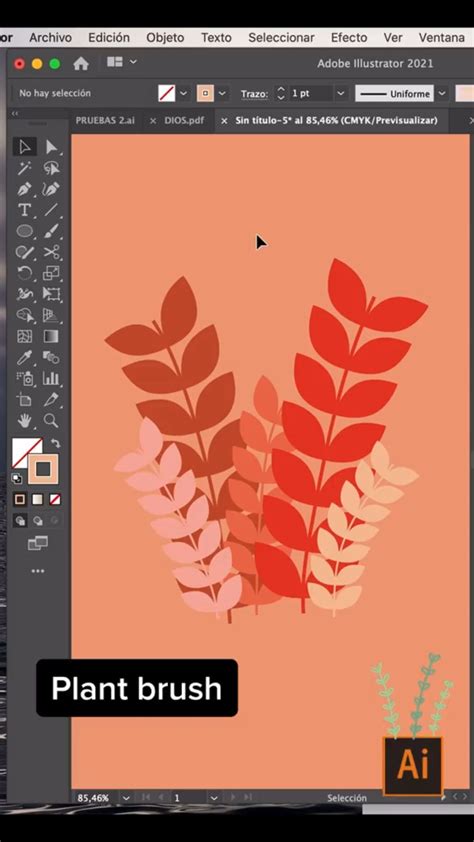The image size is (474, 842).
Task: Select the Shape Builder tool
Action: pyautogui.click(x=25, y=315)
